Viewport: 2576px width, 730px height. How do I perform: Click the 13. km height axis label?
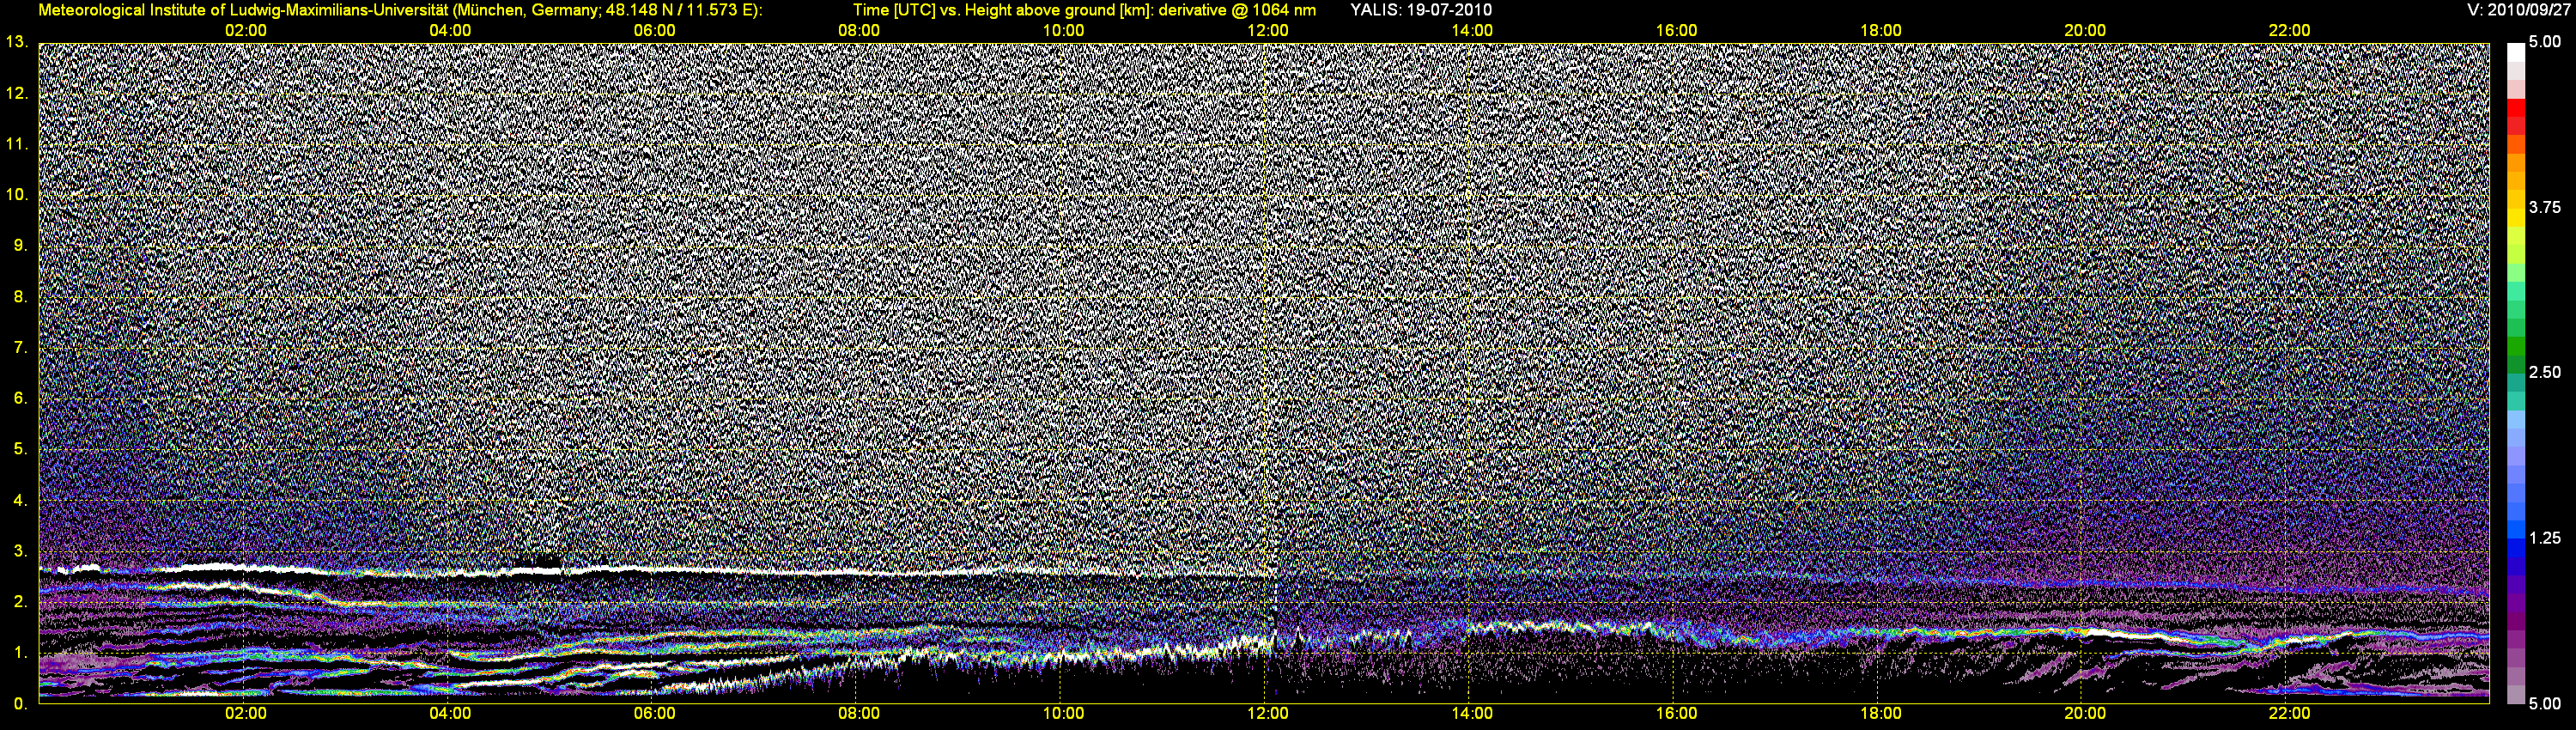(x=17, y=42)
